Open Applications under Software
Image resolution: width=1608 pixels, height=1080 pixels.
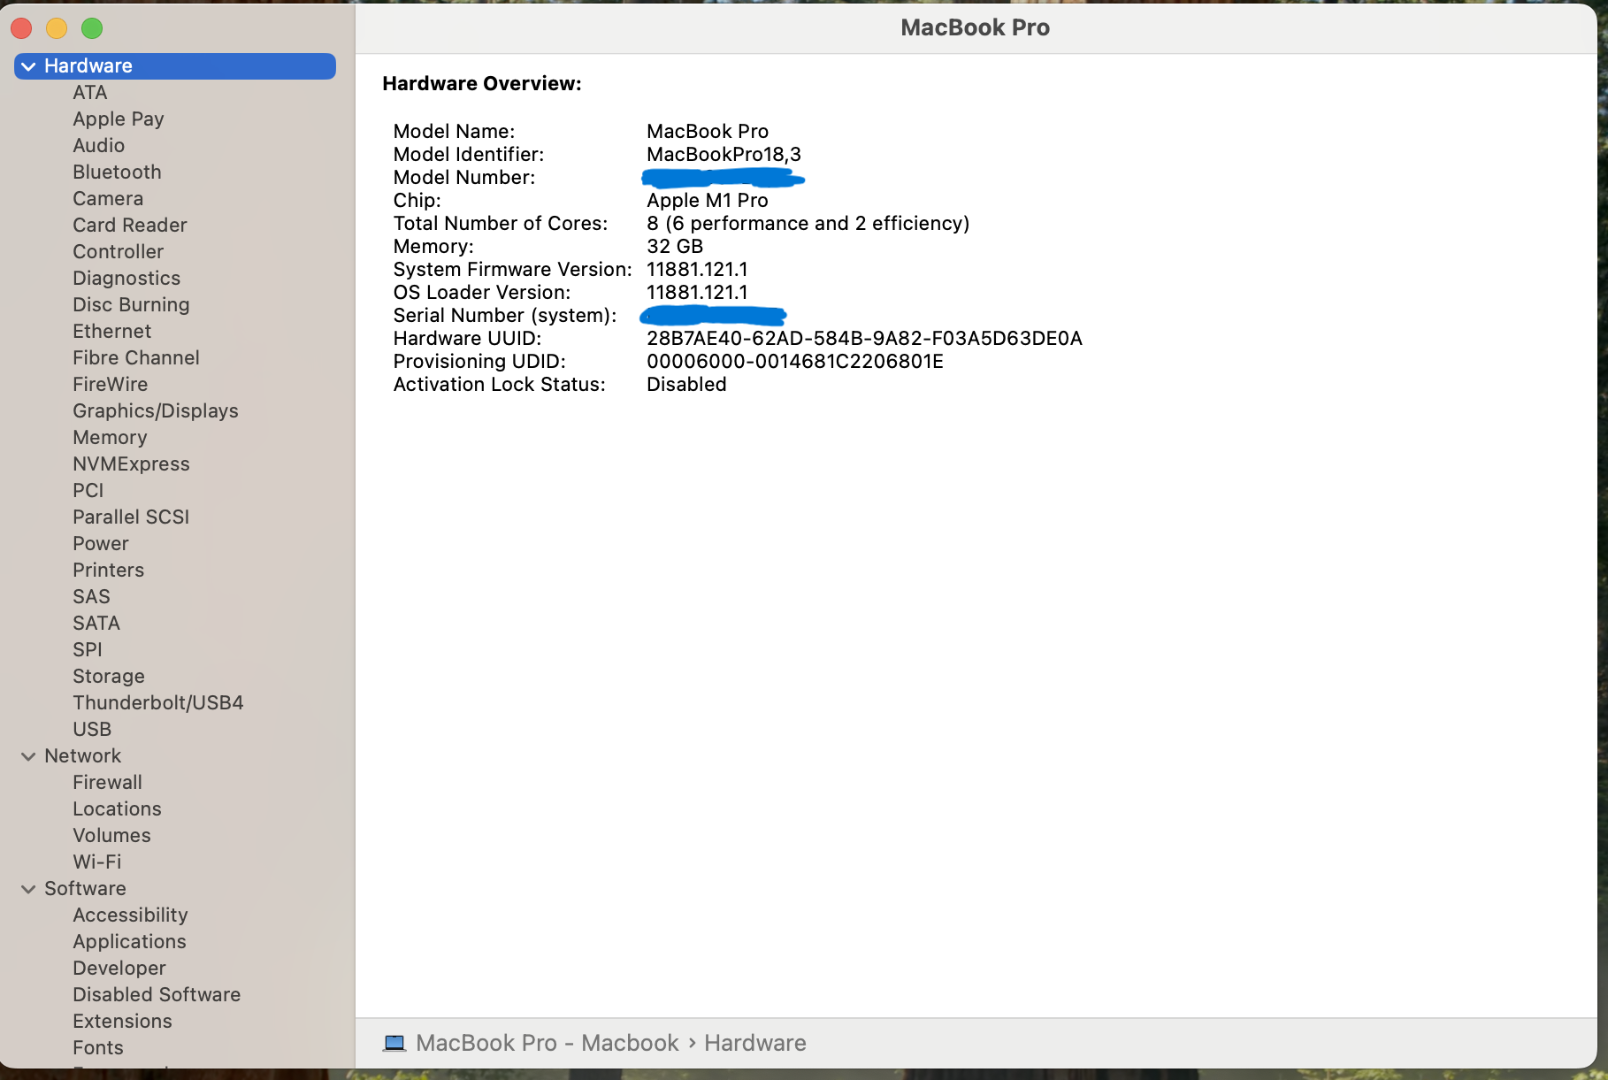coord(130,941)
